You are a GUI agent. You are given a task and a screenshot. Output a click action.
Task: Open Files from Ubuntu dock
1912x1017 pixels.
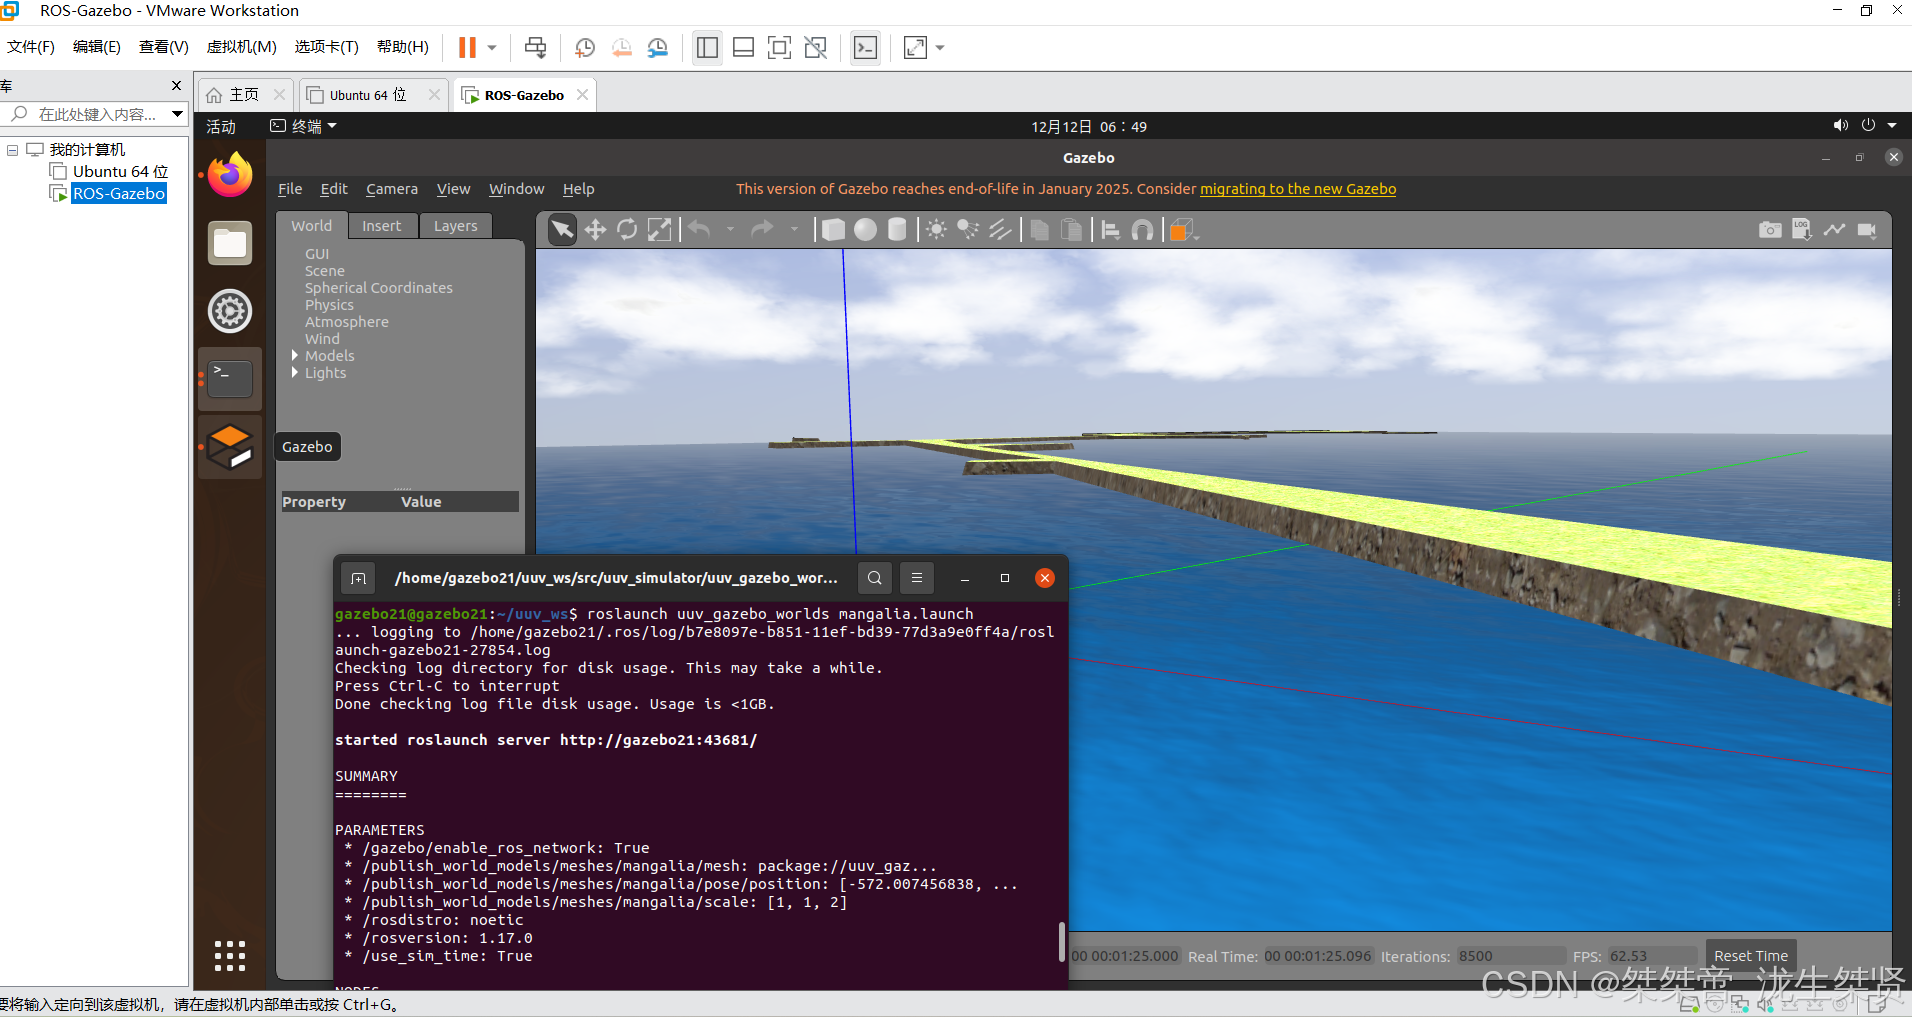[x=230, y=243]
